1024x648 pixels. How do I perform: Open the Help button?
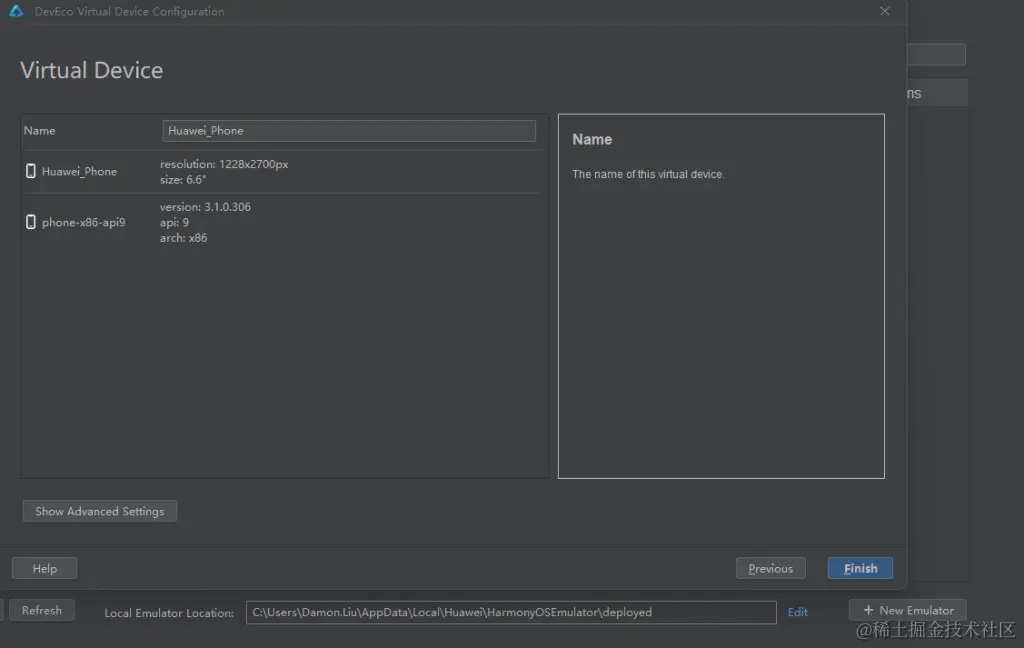[x=44, y=568]
